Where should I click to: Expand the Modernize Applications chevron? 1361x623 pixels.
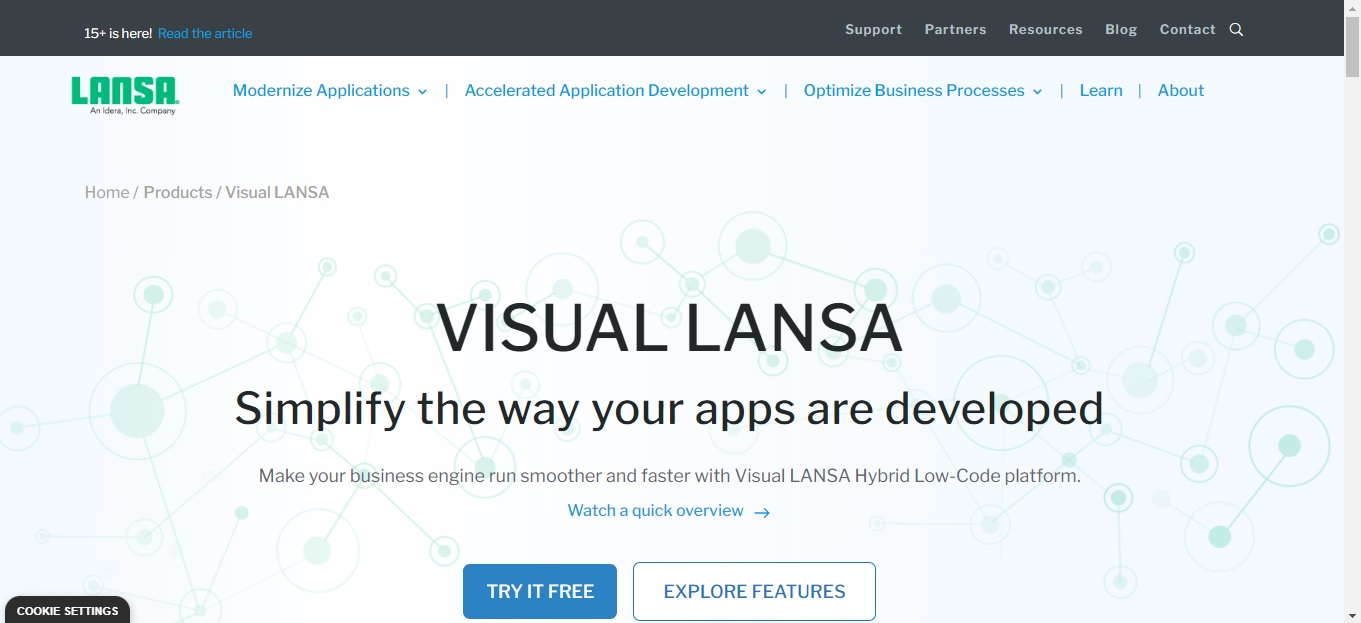pyautogui.click(x=422, y=91)
